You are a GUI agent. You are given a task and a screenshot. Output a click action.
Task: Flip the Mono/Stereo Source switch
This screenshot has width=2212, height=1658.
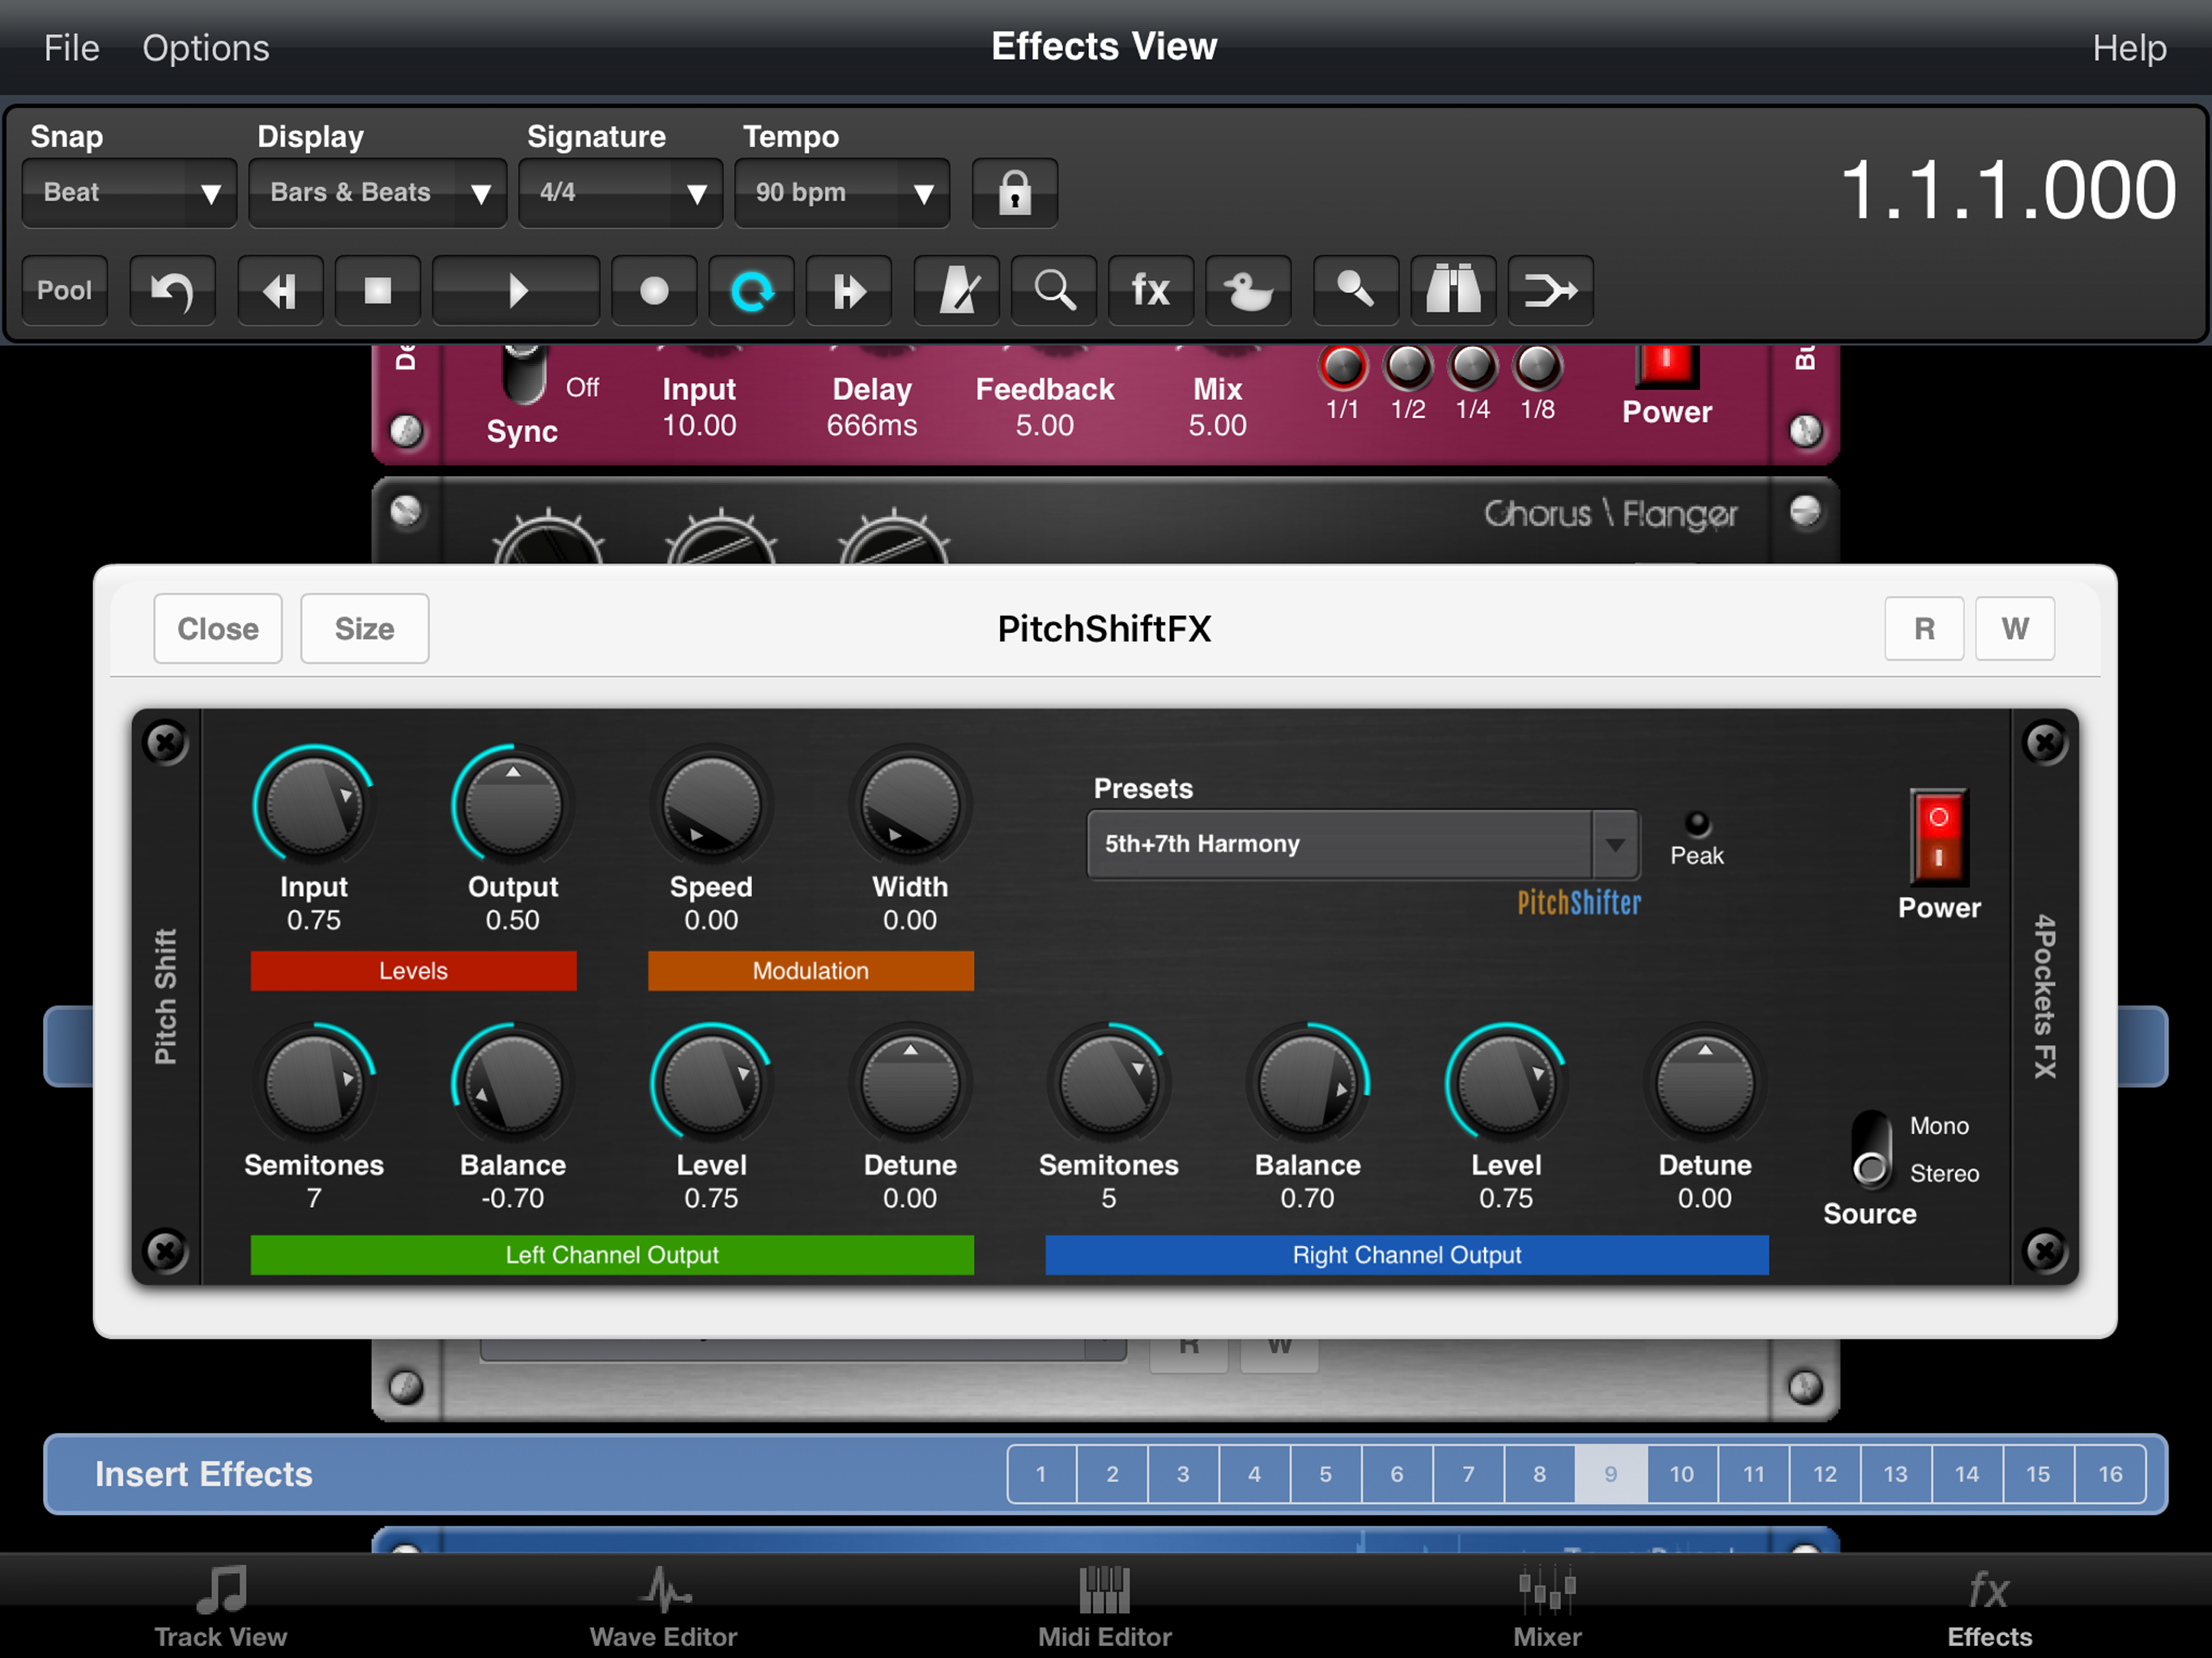coord(1871,1150)
